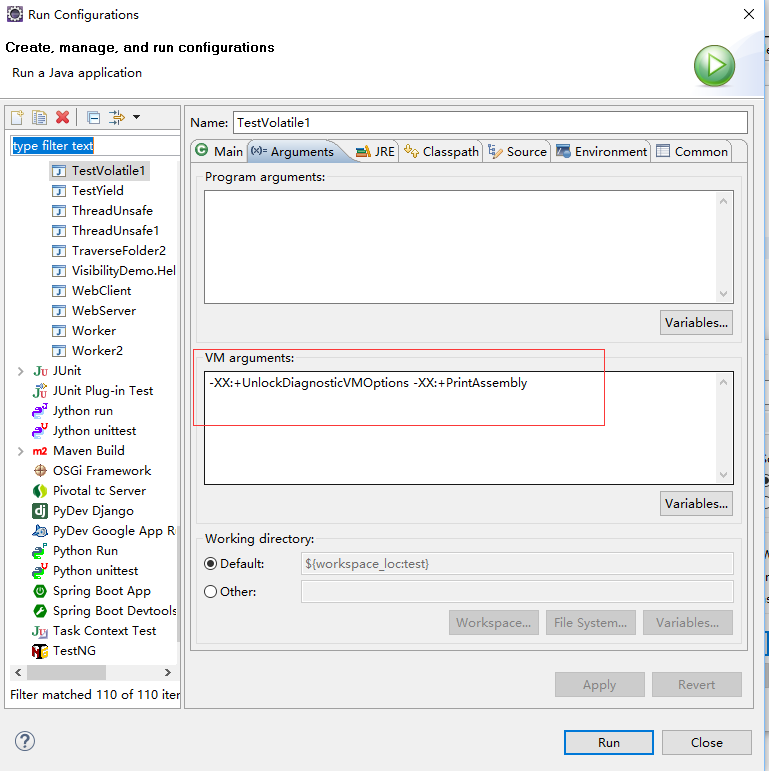Click left arrow of tree horizontal scrollbar

click(x=18, y=672)
